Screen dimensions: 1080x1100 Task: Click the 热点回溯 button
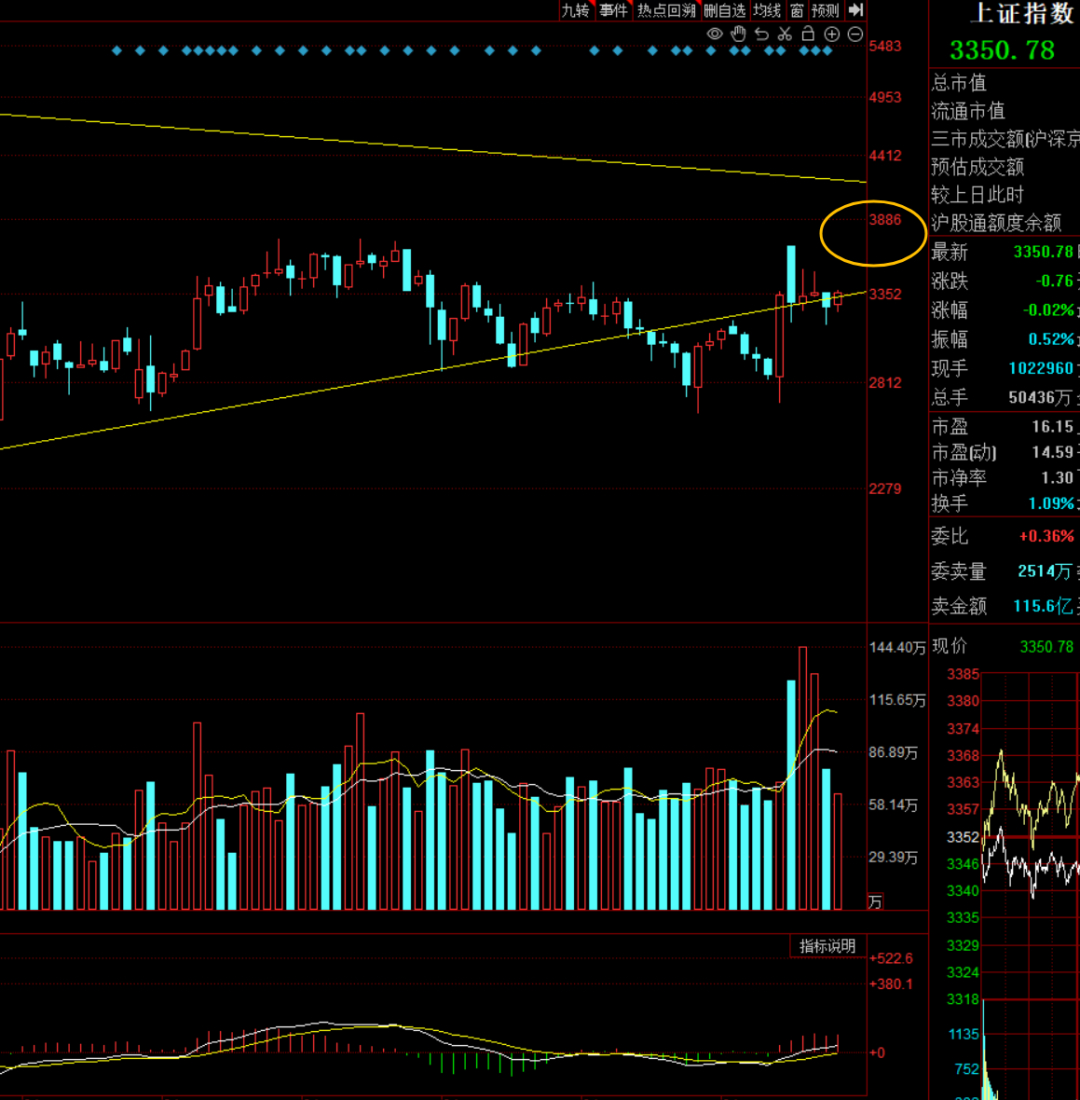click(666, 10)
